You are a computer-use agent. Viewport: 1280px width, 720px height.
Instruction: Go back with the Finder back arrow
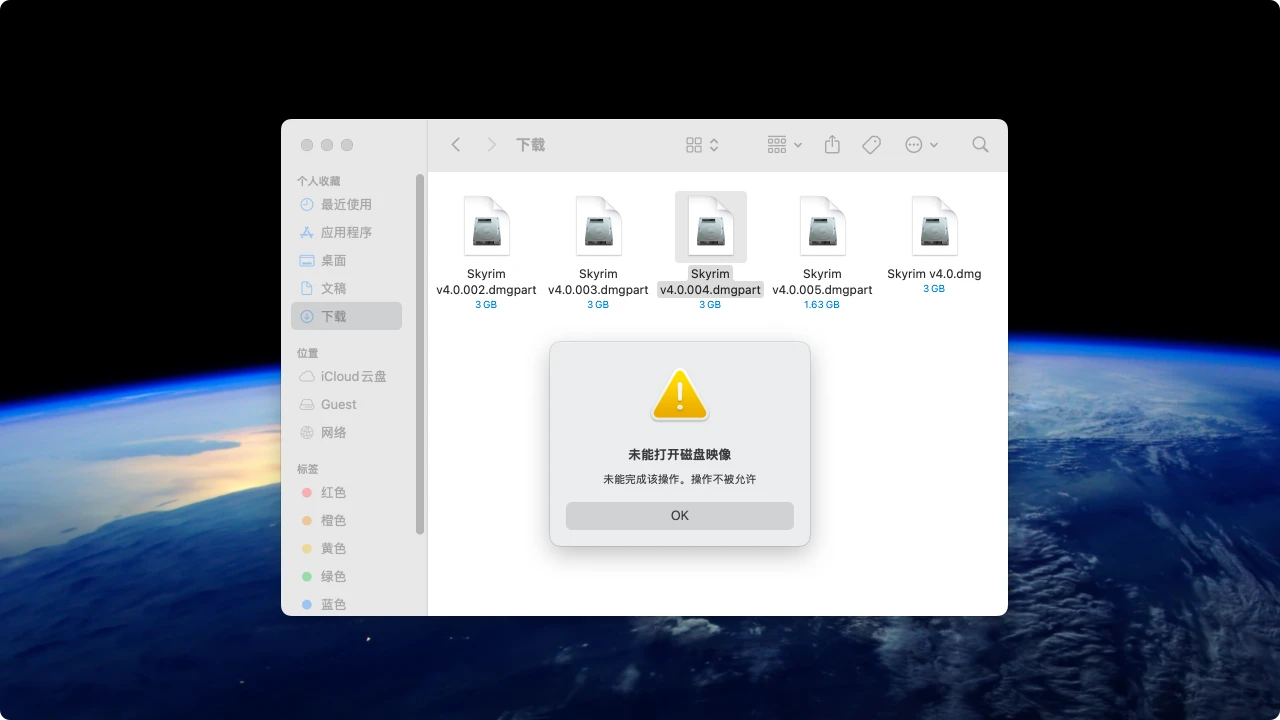click(456, 145)
